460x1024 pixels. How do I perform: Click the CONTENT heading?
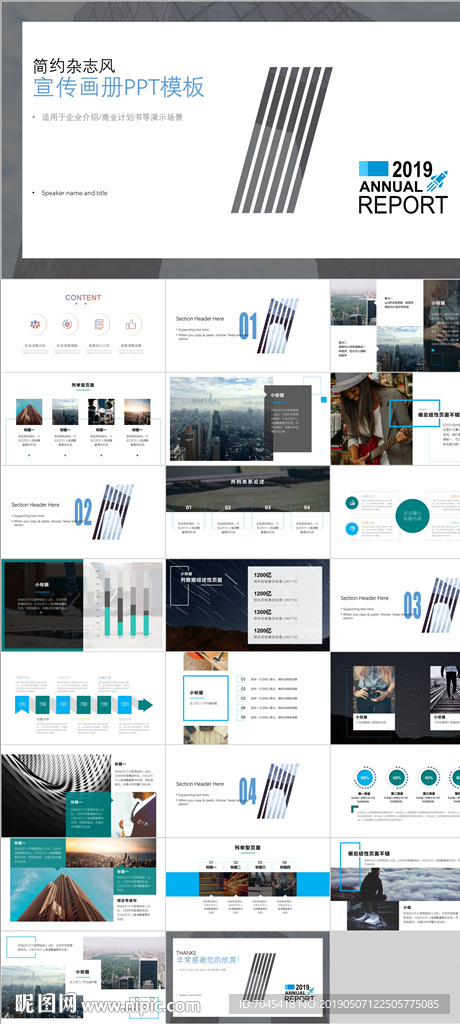coord(83,298)
